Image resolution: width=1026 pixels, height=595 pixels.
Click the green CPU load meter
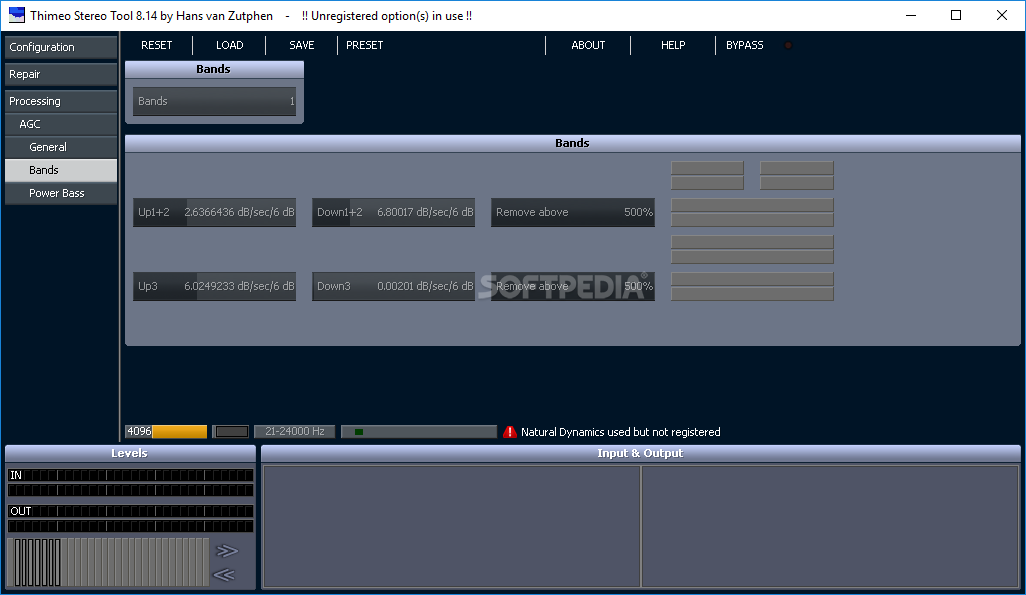click(419, 431)
